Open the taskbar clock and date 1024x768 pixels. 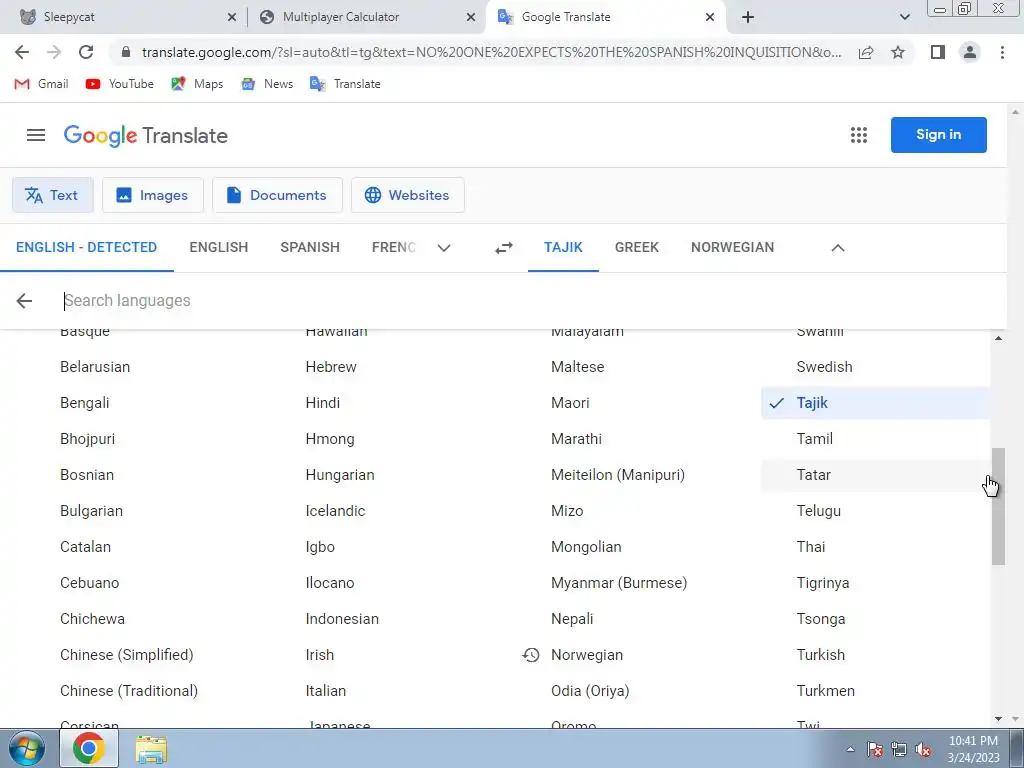point(973,749)
